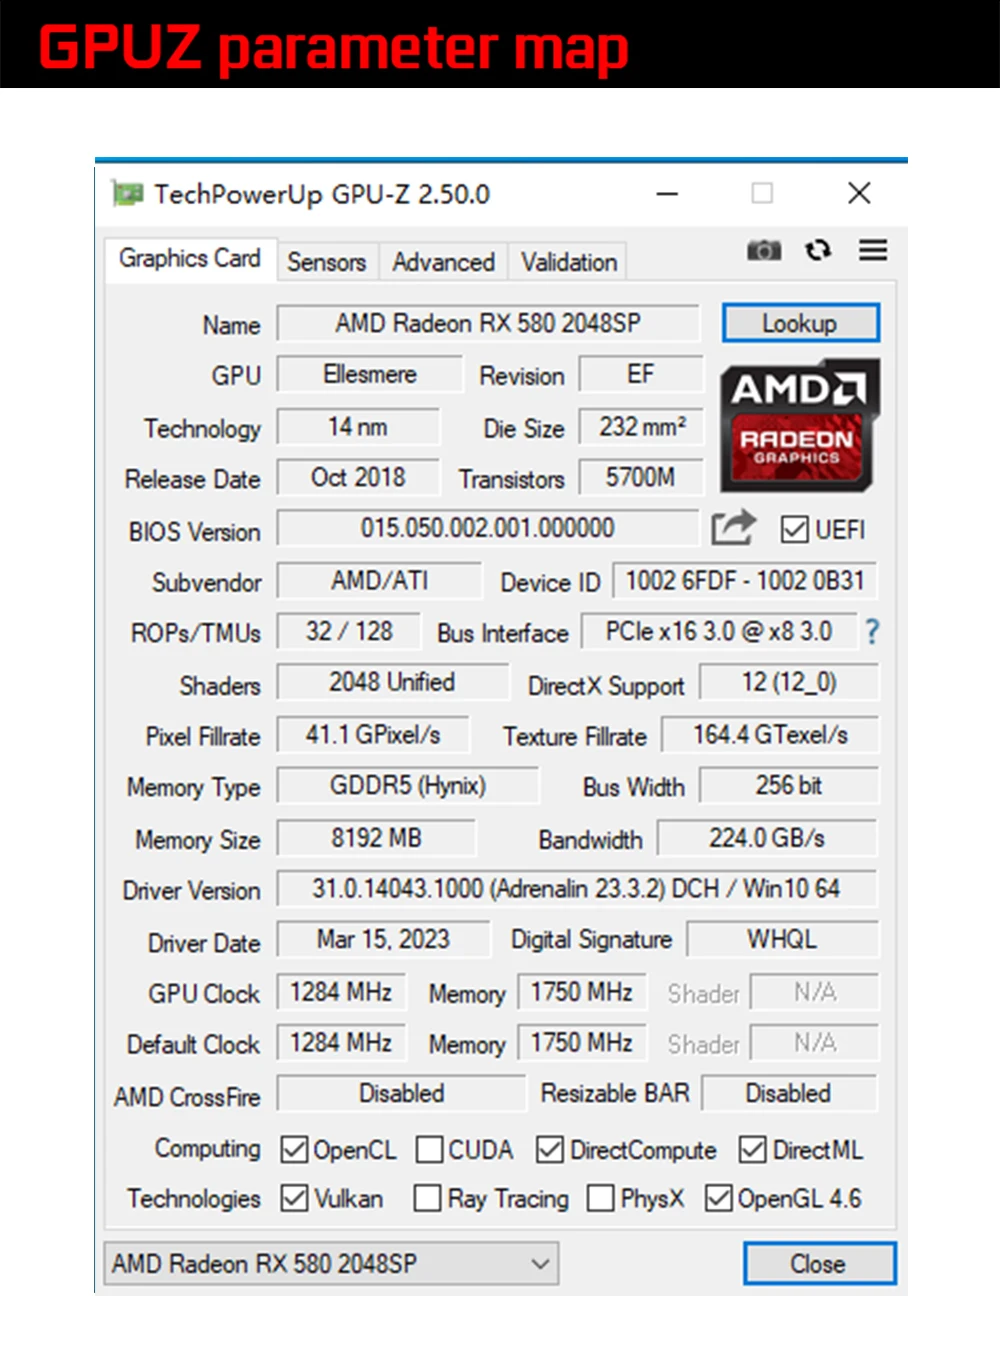Enable the PhysX checkbox
The height and width of the screenshot is (1367, 1000).
[600, 1197]
